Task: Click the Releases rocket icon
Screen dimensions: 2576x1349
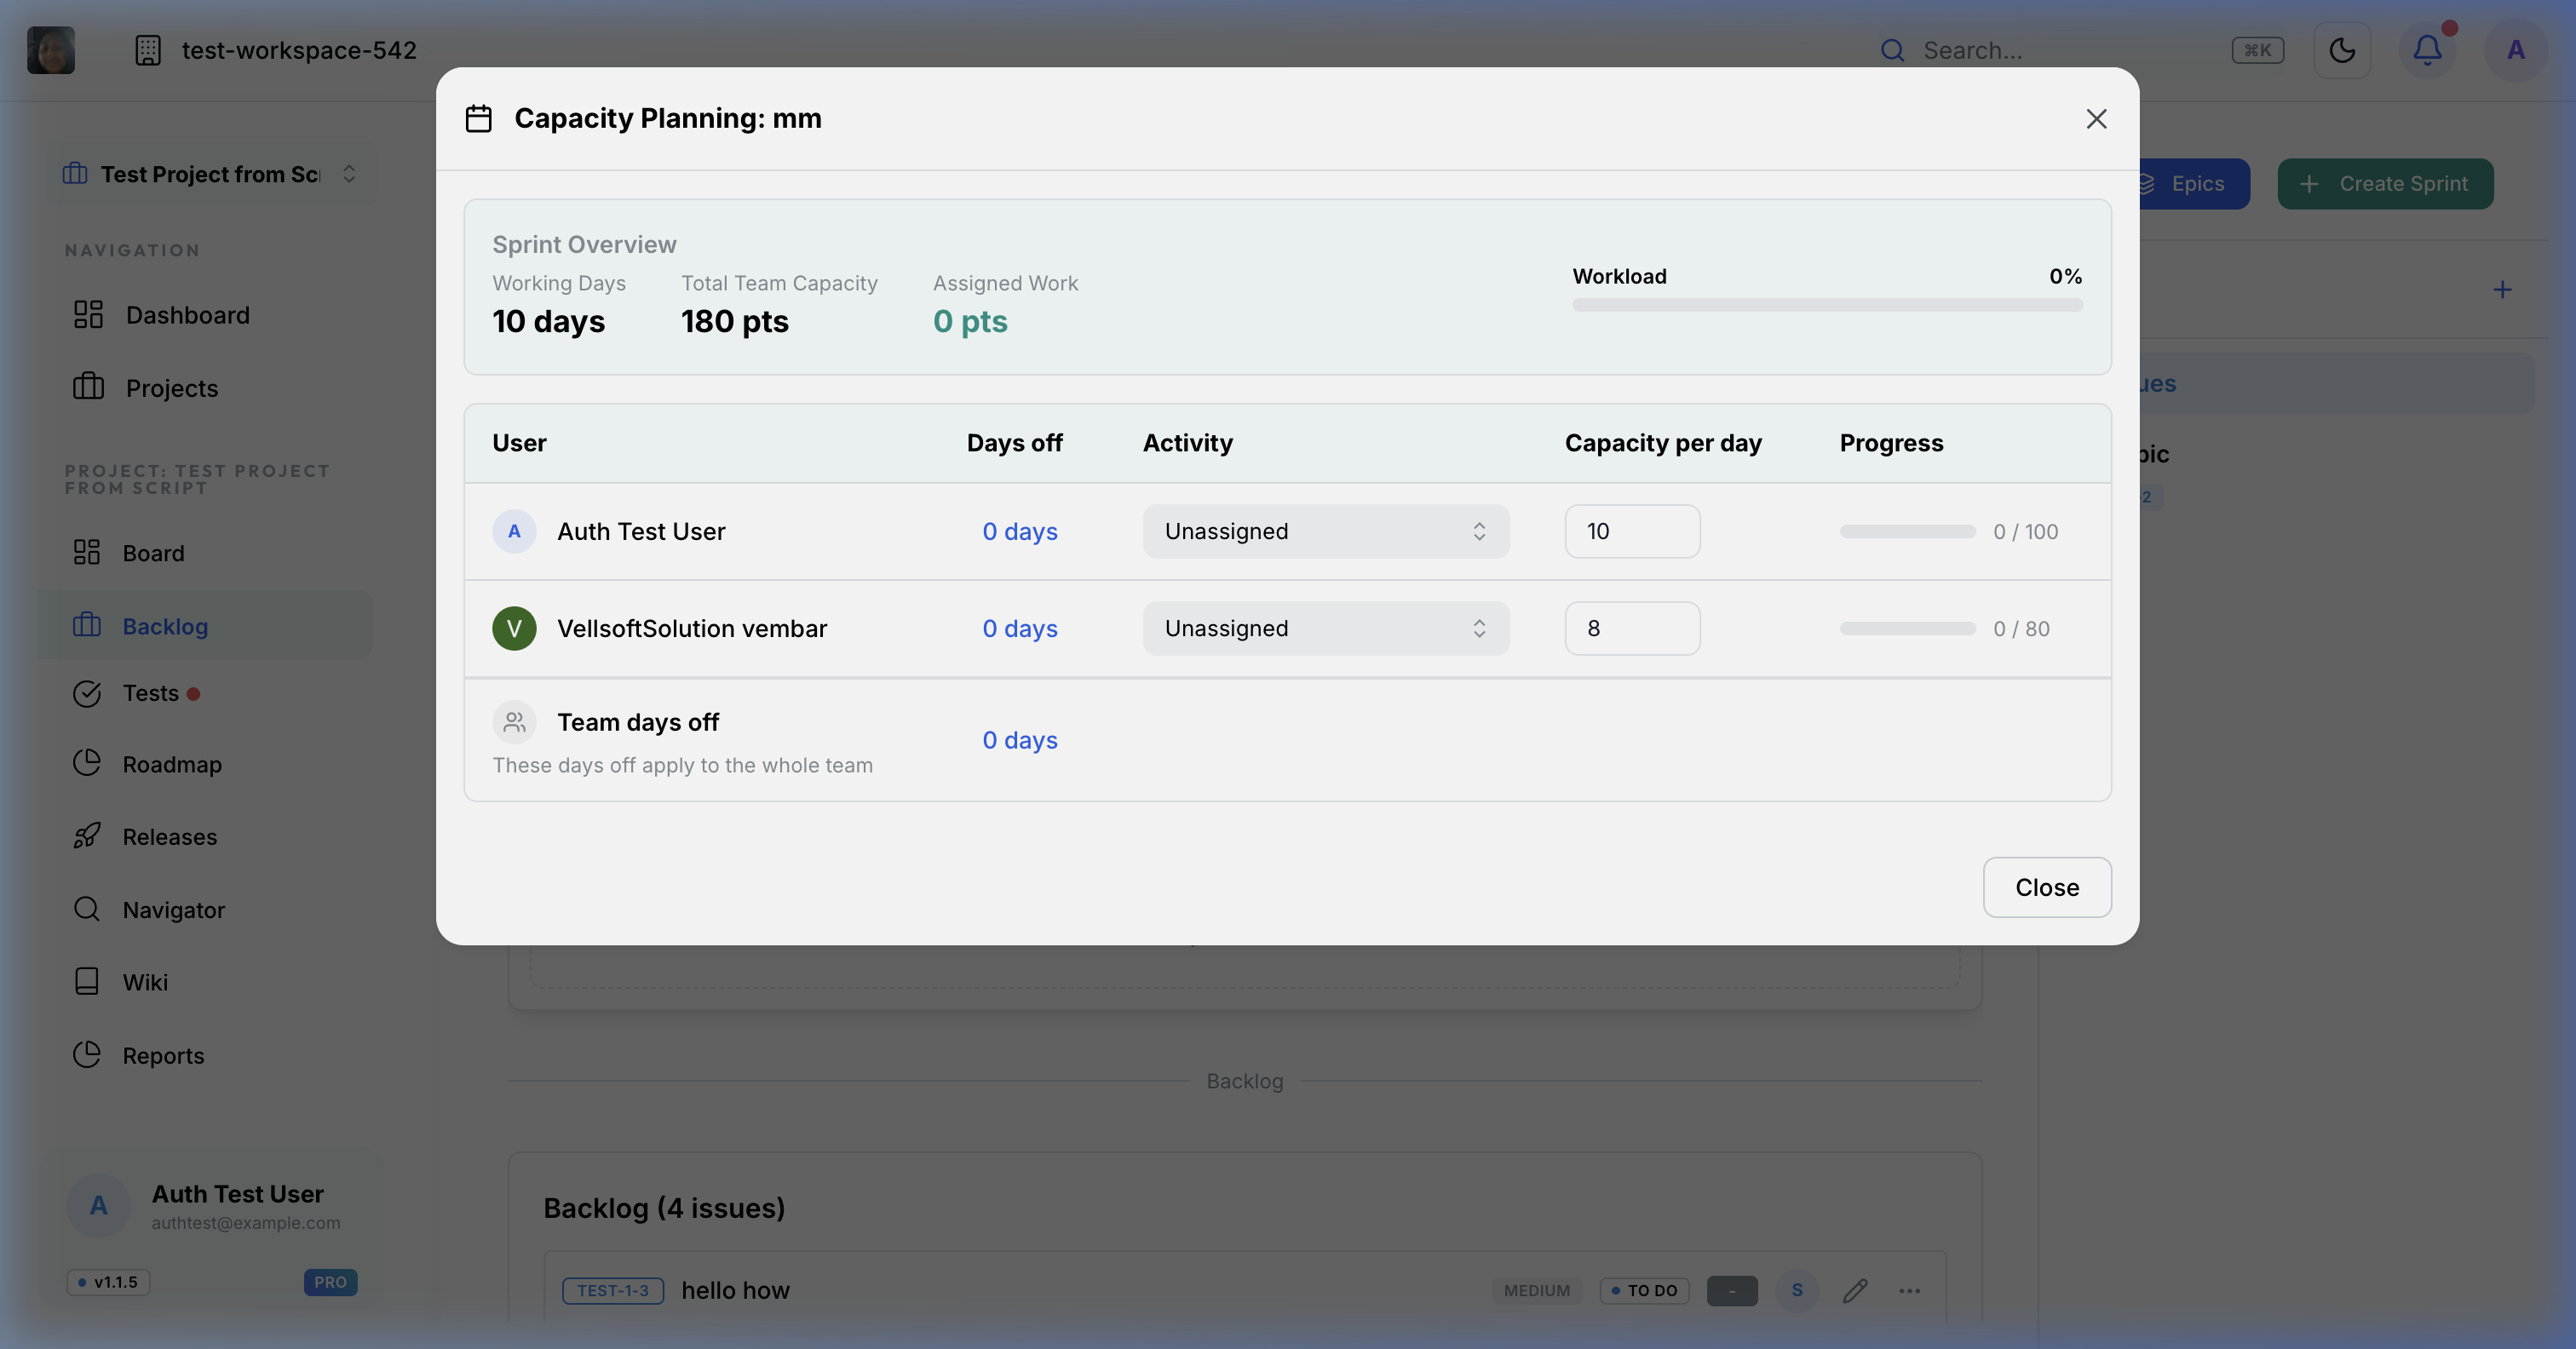Action: click(x=87, y=835)
